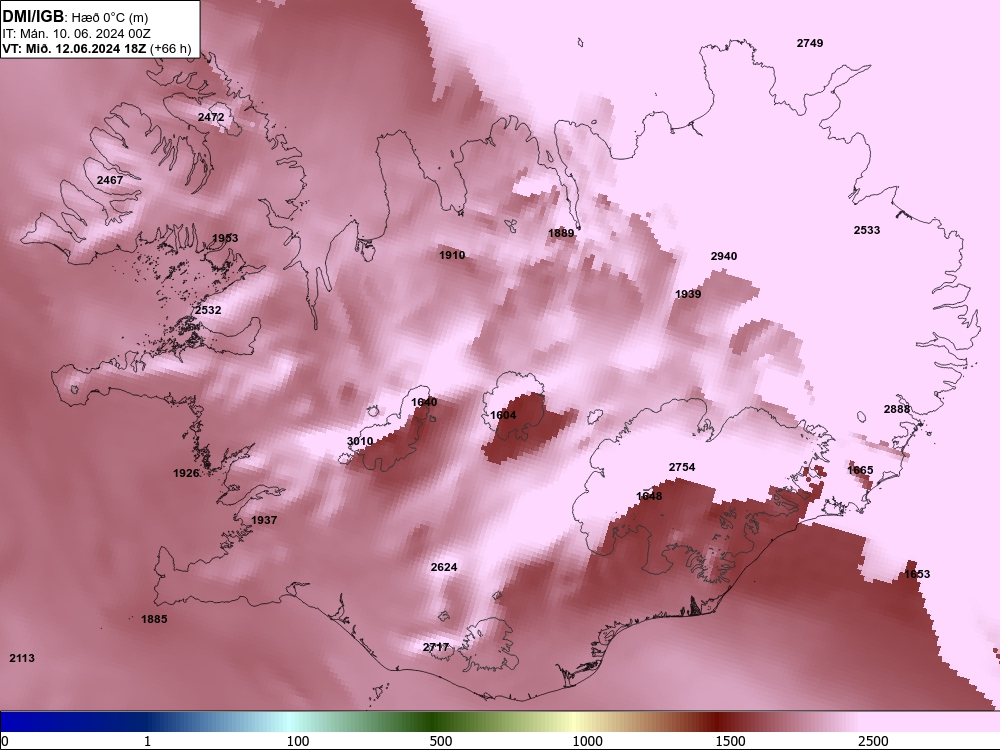
Task: Select the 1665 value label
Action: (860, 470)
